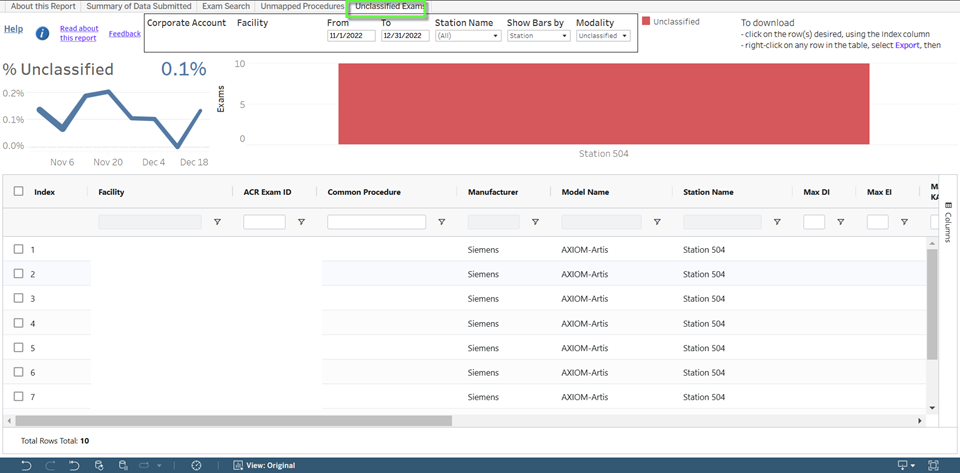
Task: Sort by Station Name column header
Action: [x=708, y=192]
